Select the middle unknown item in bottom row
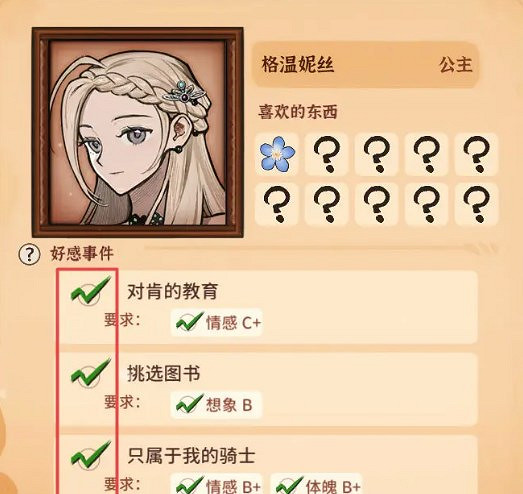The height and width of the screenshot is (494, 523). click(376, 204)
